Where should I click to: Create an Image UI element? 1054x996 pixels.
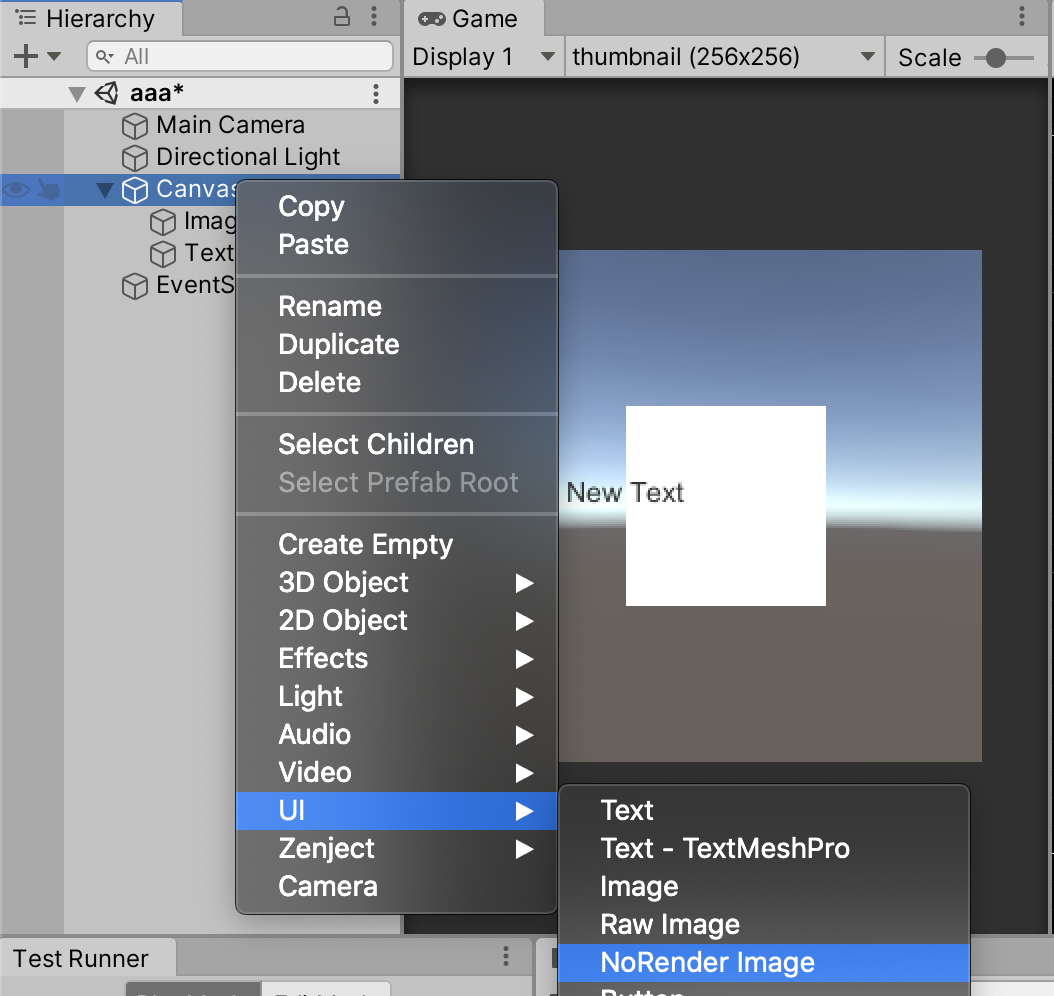tap(764, 886)
